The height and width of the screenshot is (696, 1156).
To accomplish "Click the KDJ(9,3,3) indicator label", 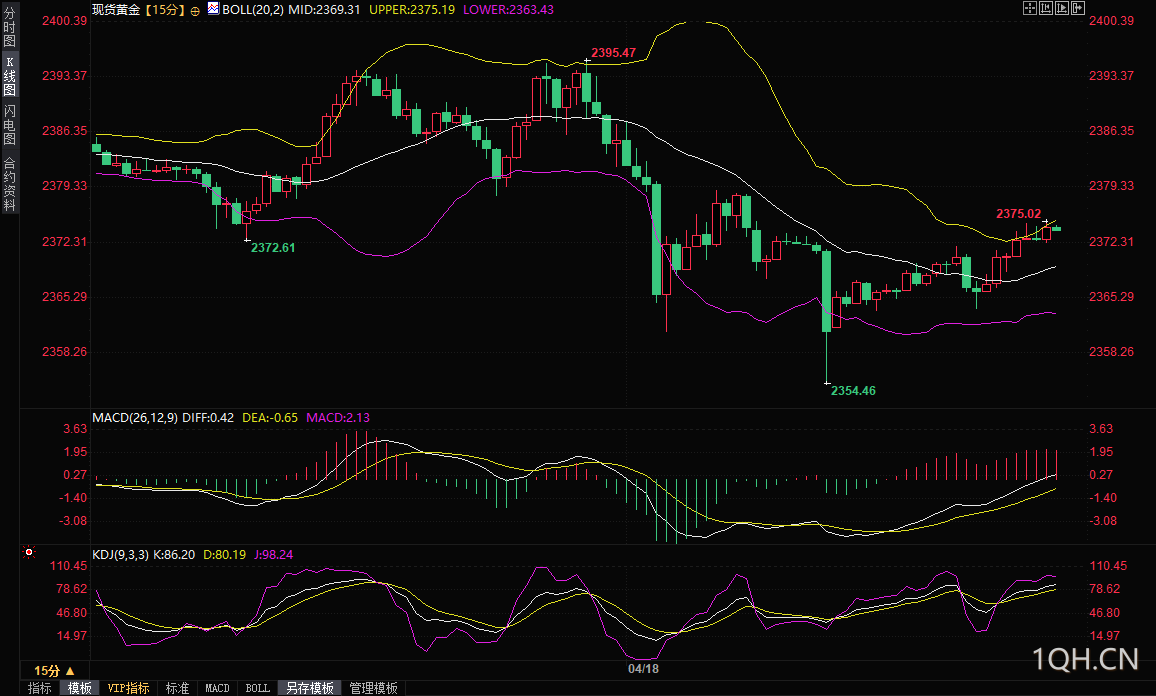I will click(x=120, y=554).
